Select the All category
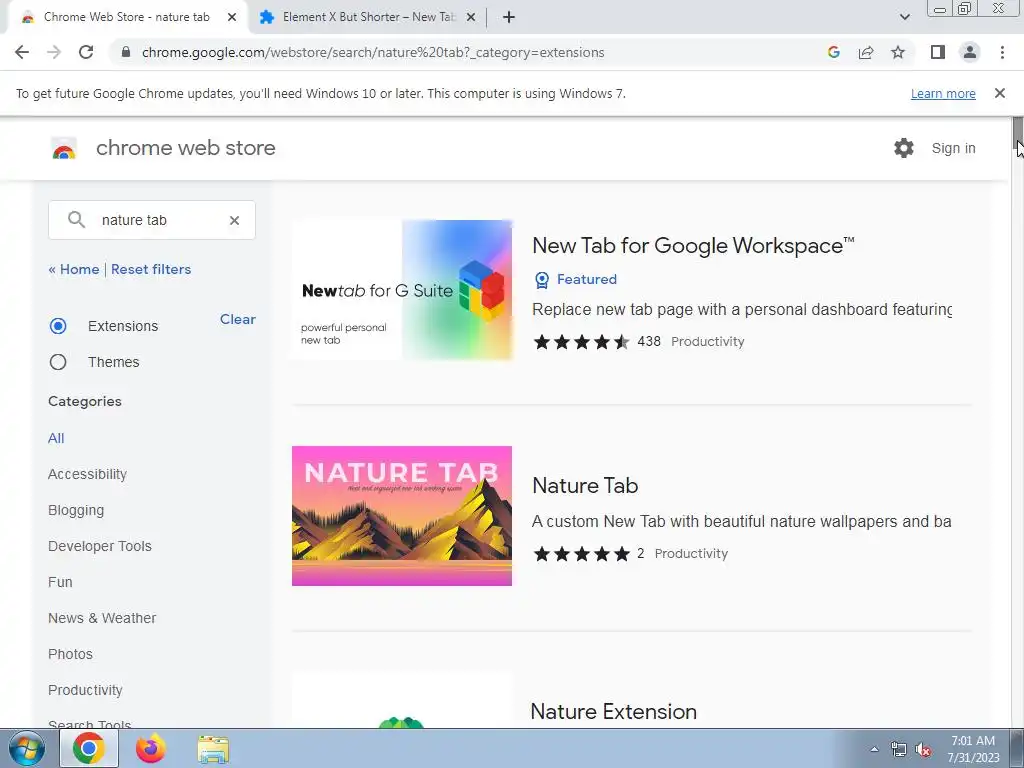This screenshot has width=1024, height=768. click(x=56, y=438)
